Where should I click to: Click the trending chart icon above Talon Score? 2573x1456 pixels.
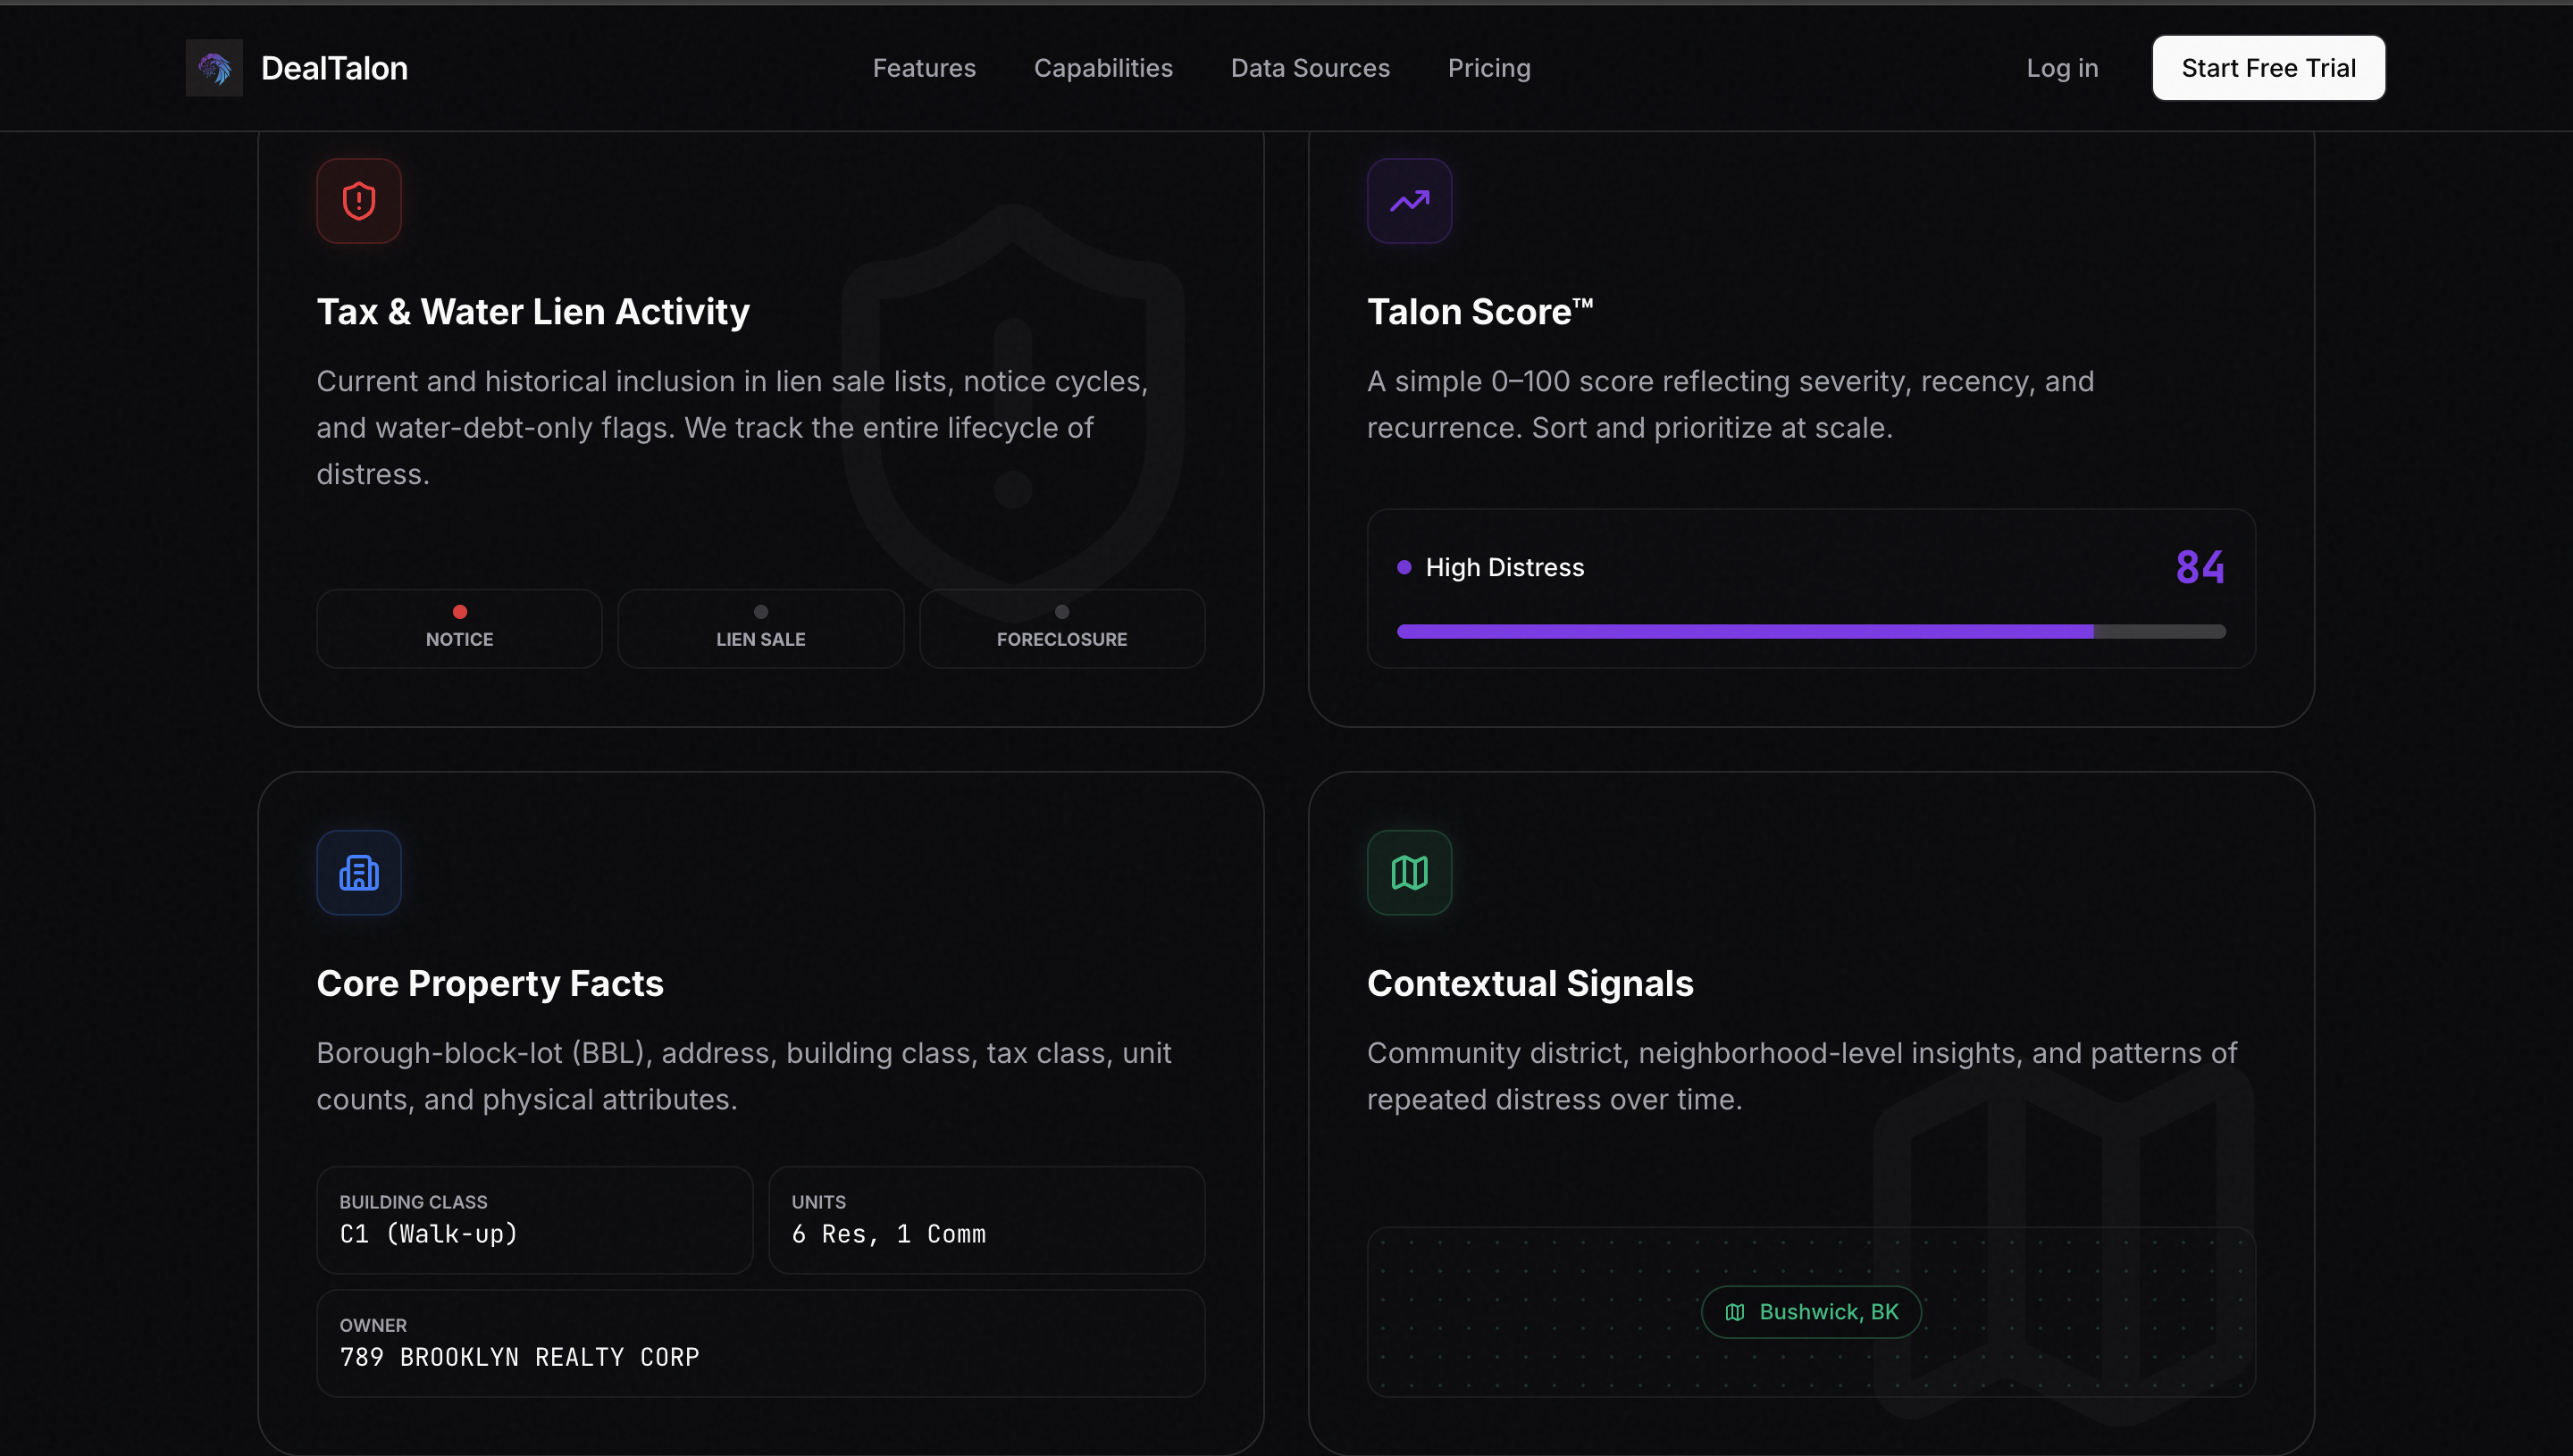tap(1409, 200)
